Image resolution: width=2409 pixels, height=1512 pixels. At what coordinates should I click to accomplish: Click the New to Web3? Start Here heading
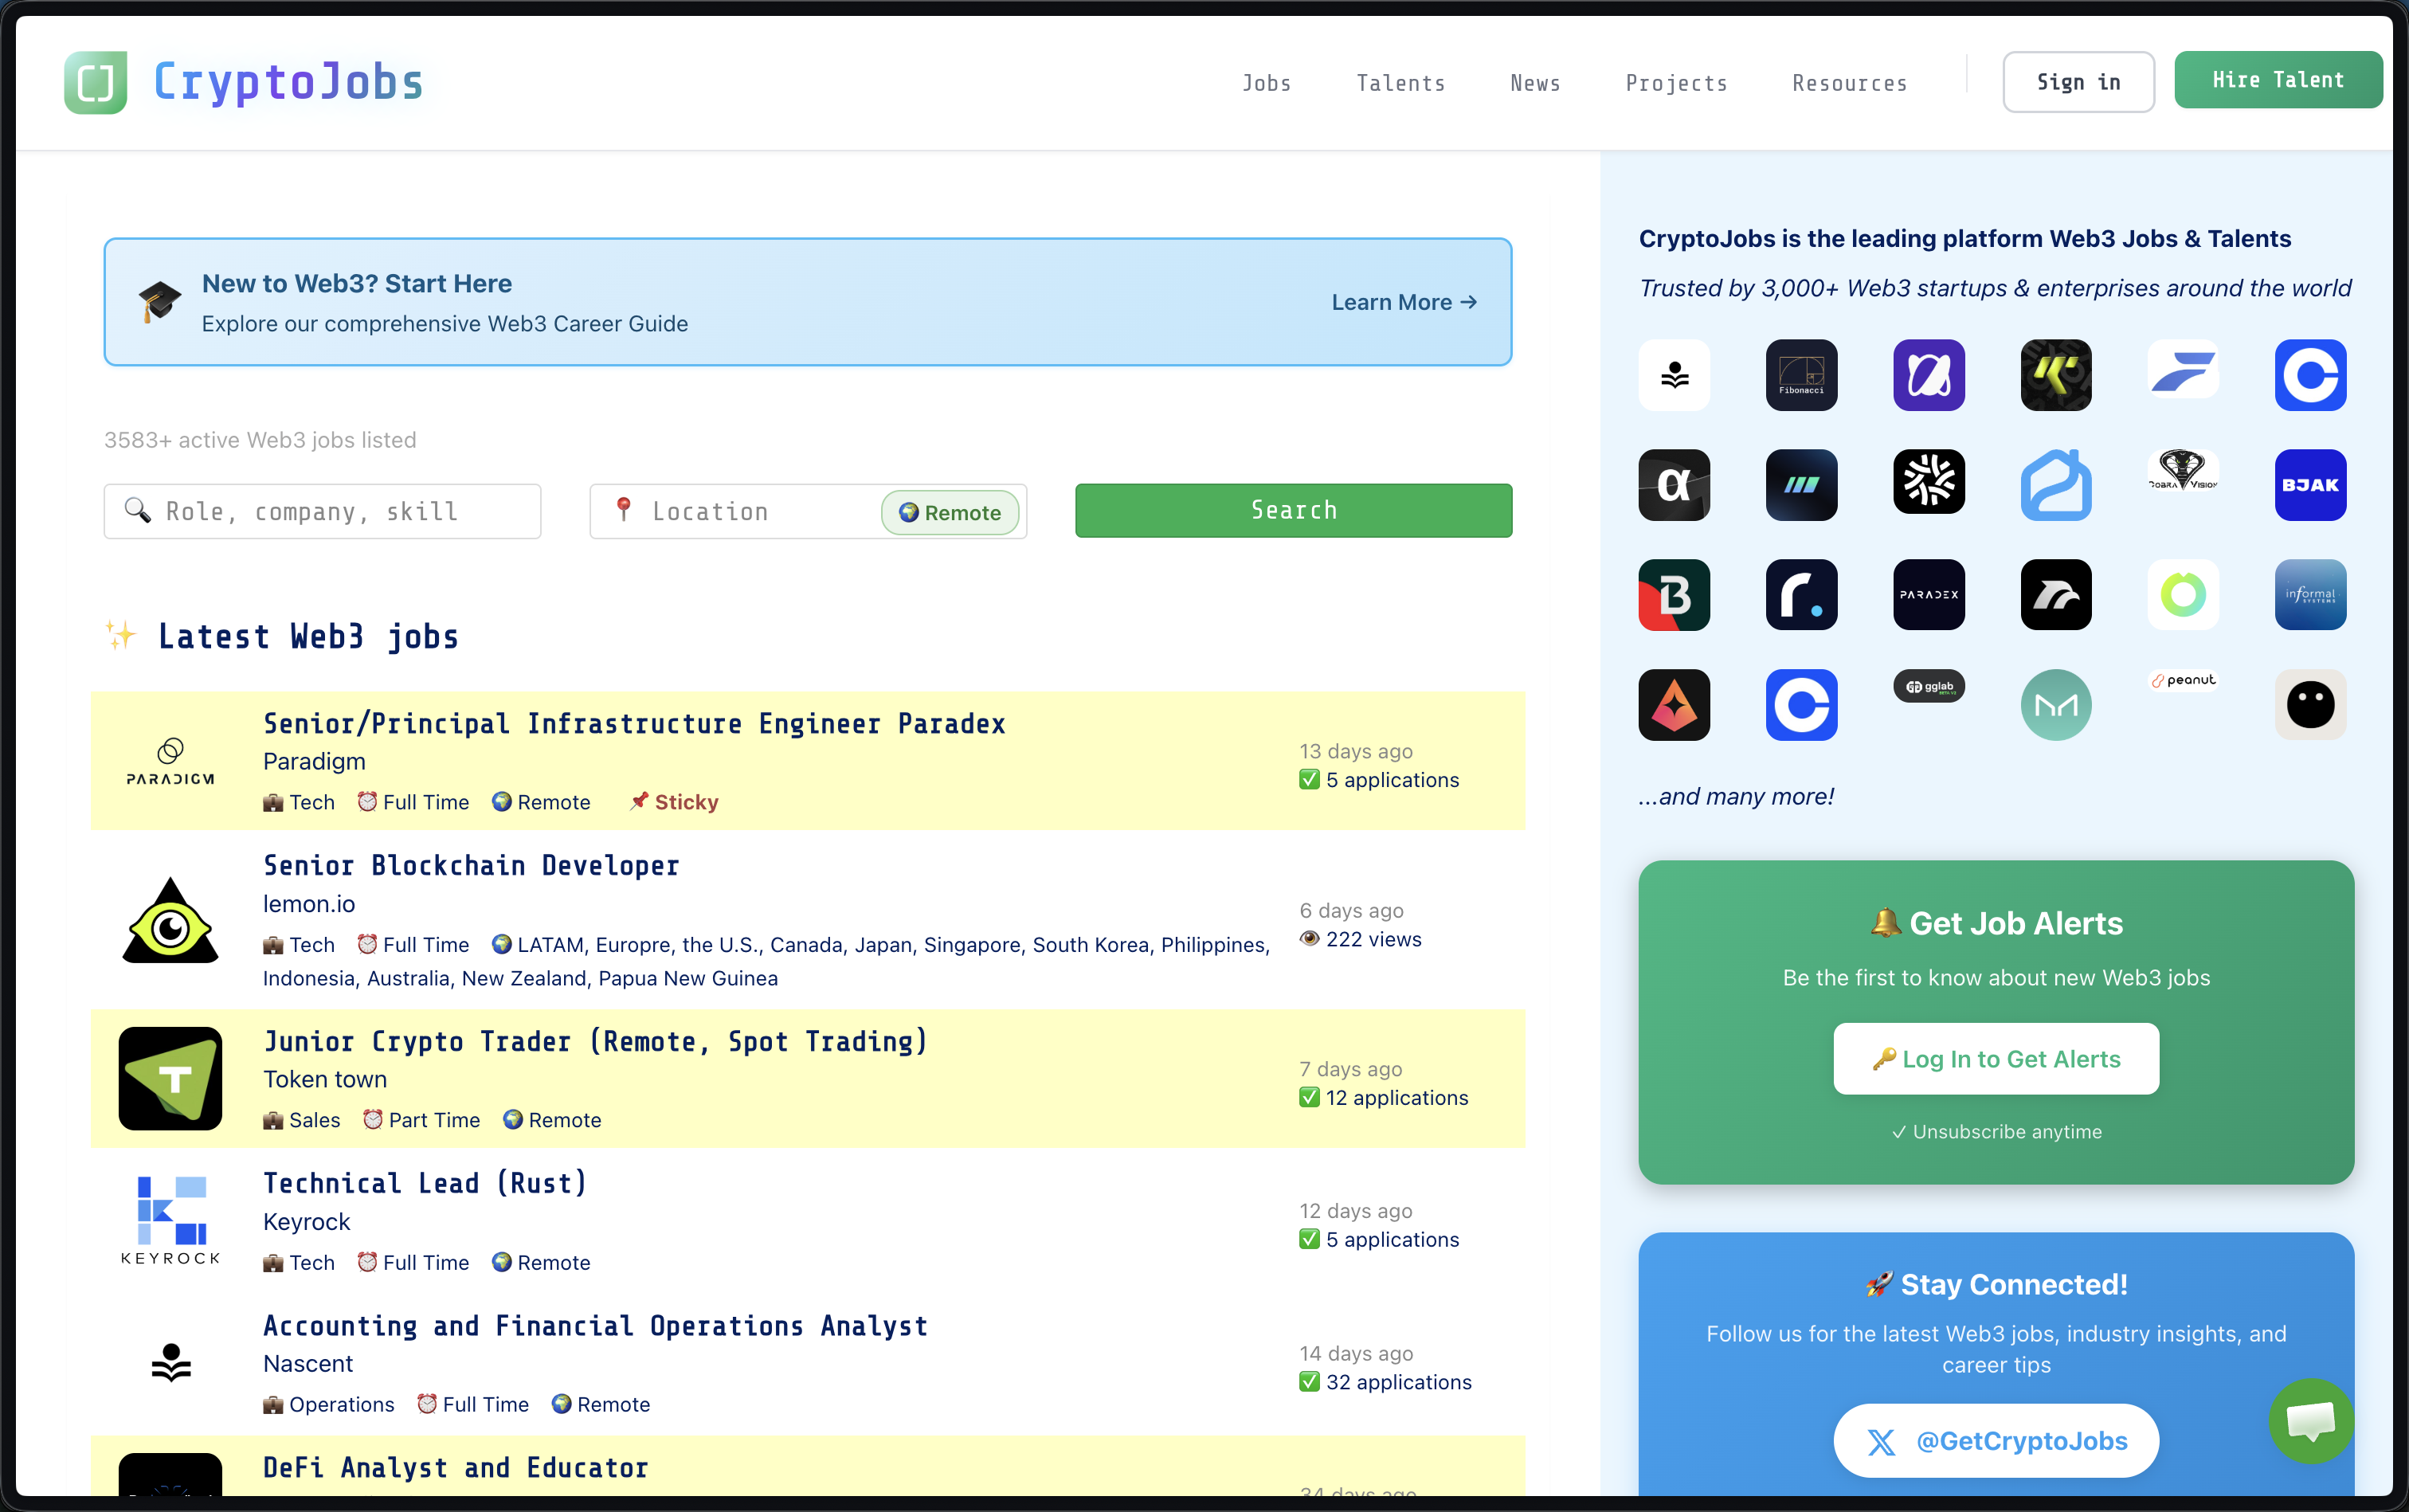coord(357,284)
